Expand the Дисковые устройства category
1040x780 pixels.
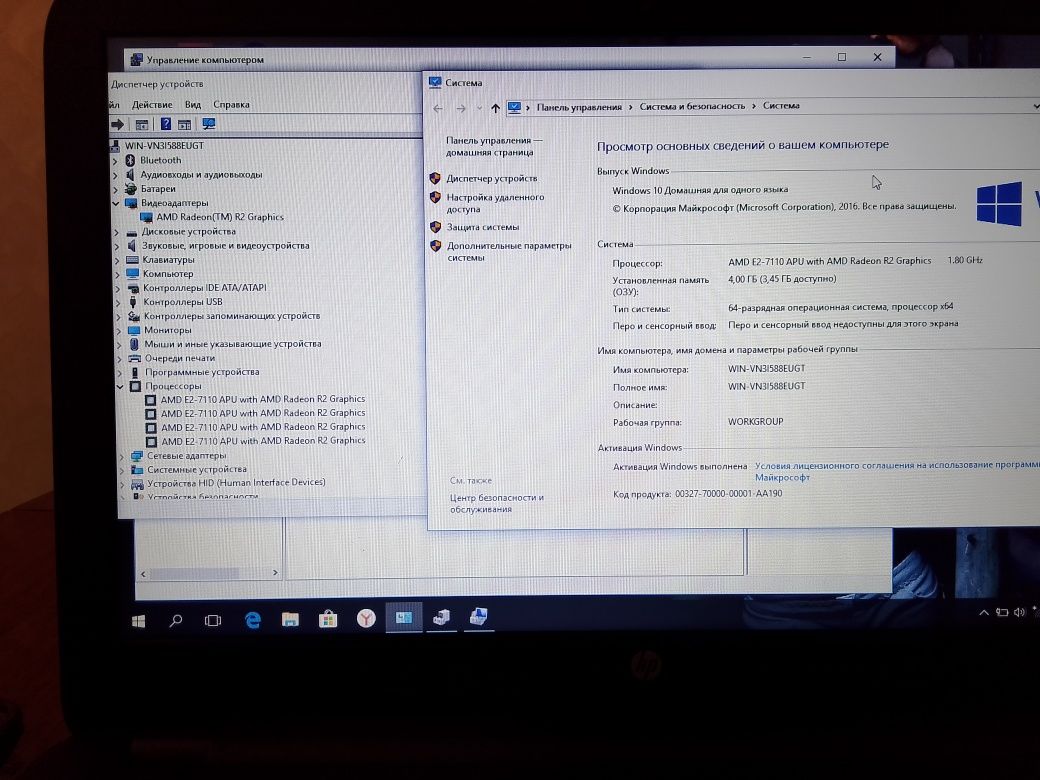117,232
